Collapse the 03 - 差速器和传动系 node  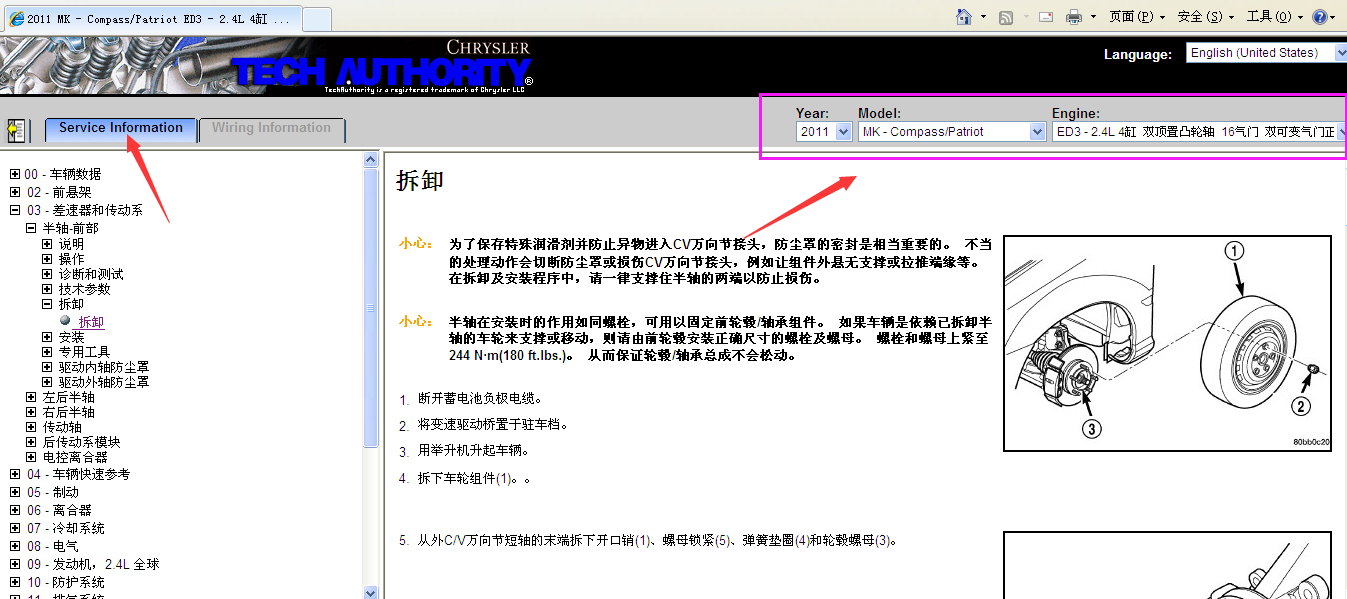(x=15, y=210)
